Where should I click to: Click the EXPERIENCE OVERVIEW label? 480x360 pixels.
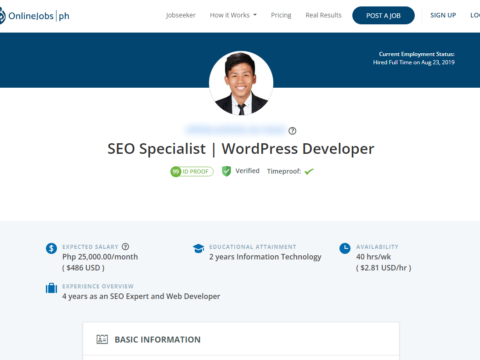(x=98, y=286)
